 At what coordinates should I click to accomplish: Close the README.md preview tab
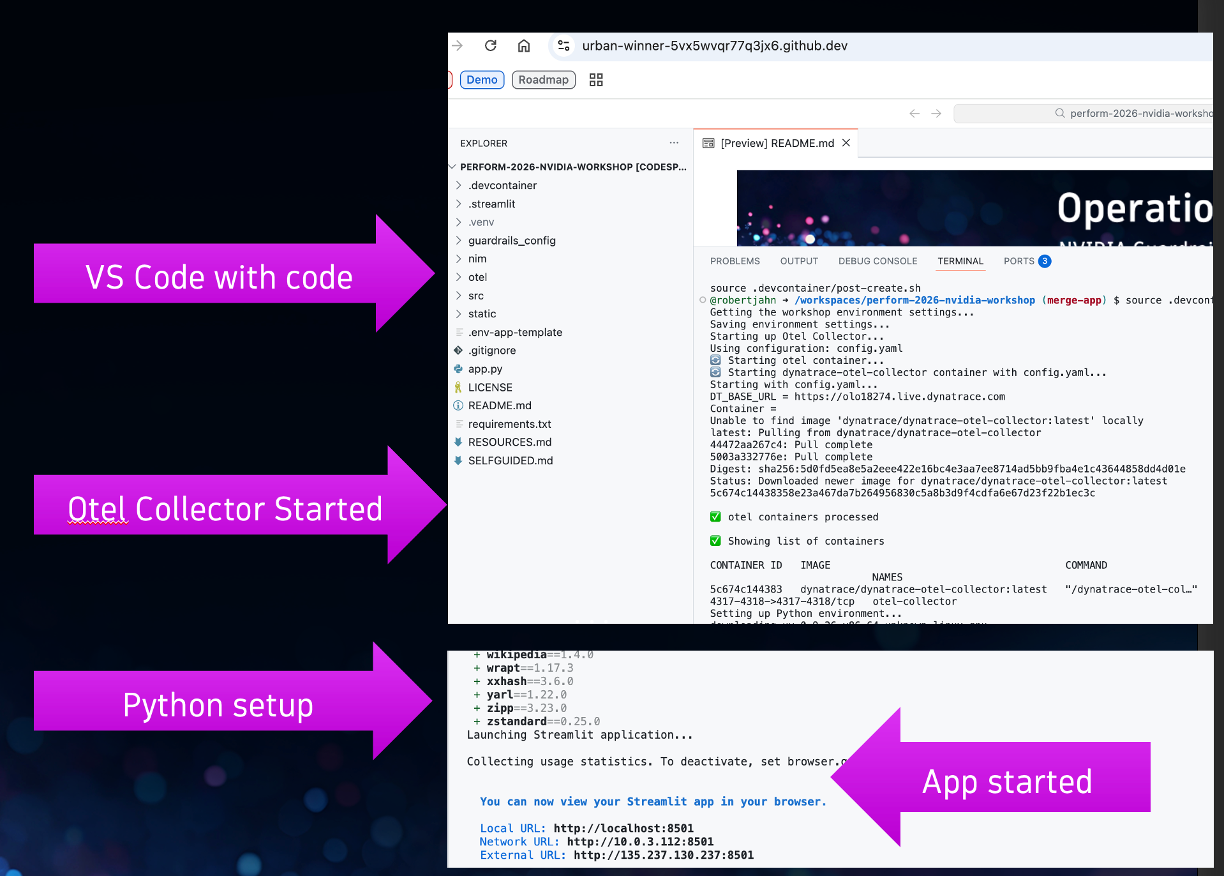tap(846, 143)
